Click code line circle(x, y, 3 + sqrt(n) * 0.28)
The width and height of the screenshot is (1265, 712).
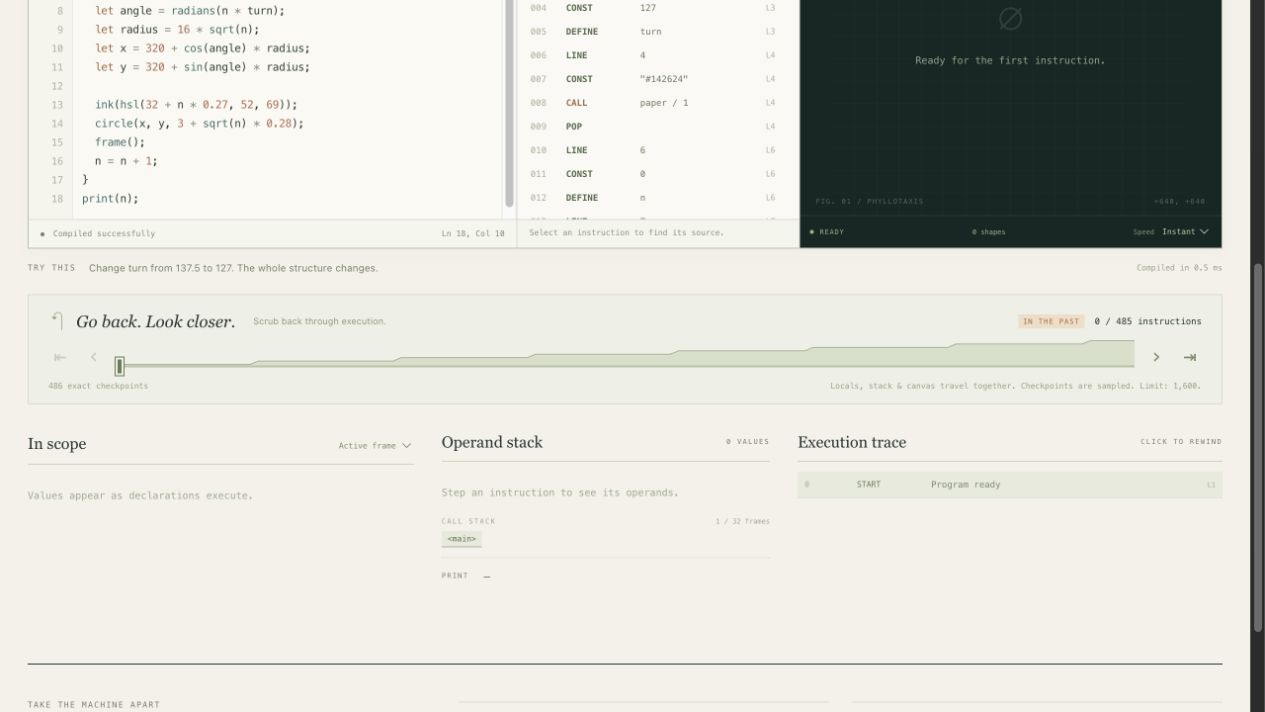(199, 123)
